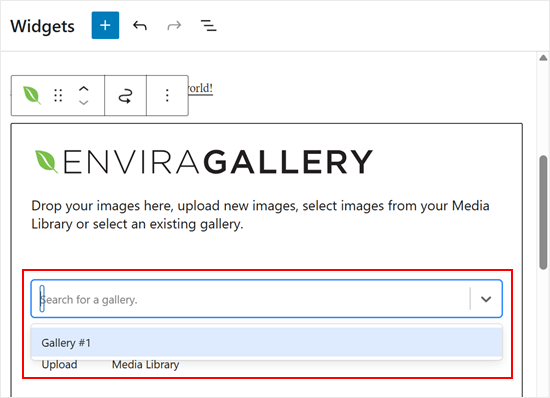Undo the last change
This screenshot has height=398, width=550.
pyautogui.click(x=140, y=26)
